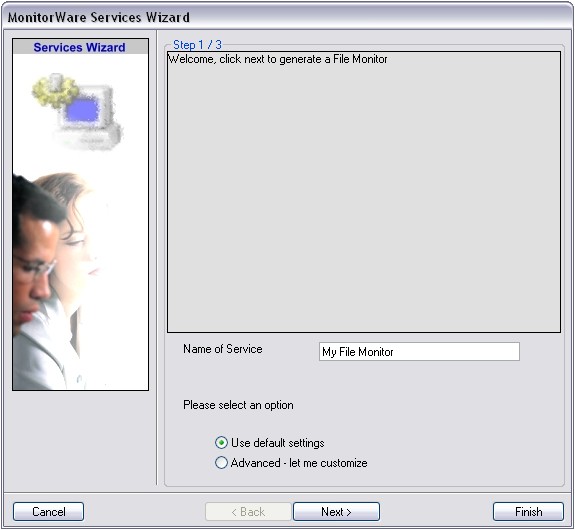Screen dimensions: 575x530
Task: Focus the Name of Service text field
Action: pos(419,352)
